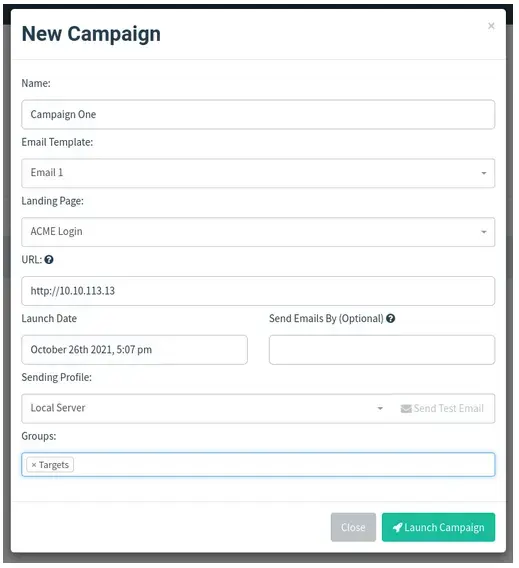This screenshot has width=519, height=568.
Task: Select the Email 1 template combo box
Action: pyautogui.click(x=258, y=173)
